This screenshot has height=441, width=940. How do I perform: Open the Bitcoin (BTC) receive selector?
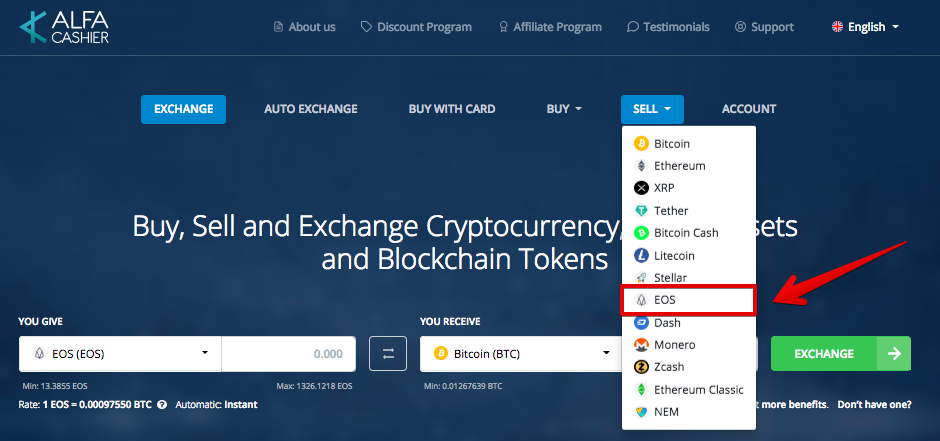[x=520, y=354]
